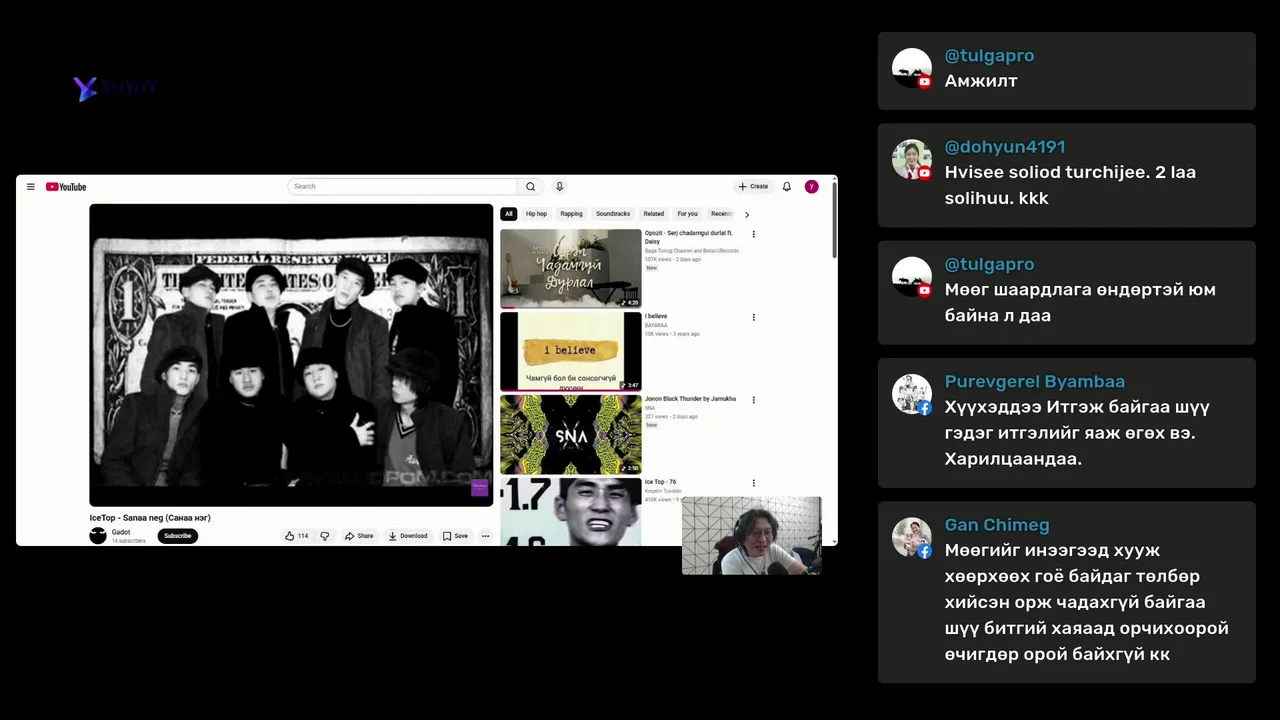The height and width of the screenshot is (720, 1280).
Task: Click the Gan Chimeg username
Action: coord(997,525)
